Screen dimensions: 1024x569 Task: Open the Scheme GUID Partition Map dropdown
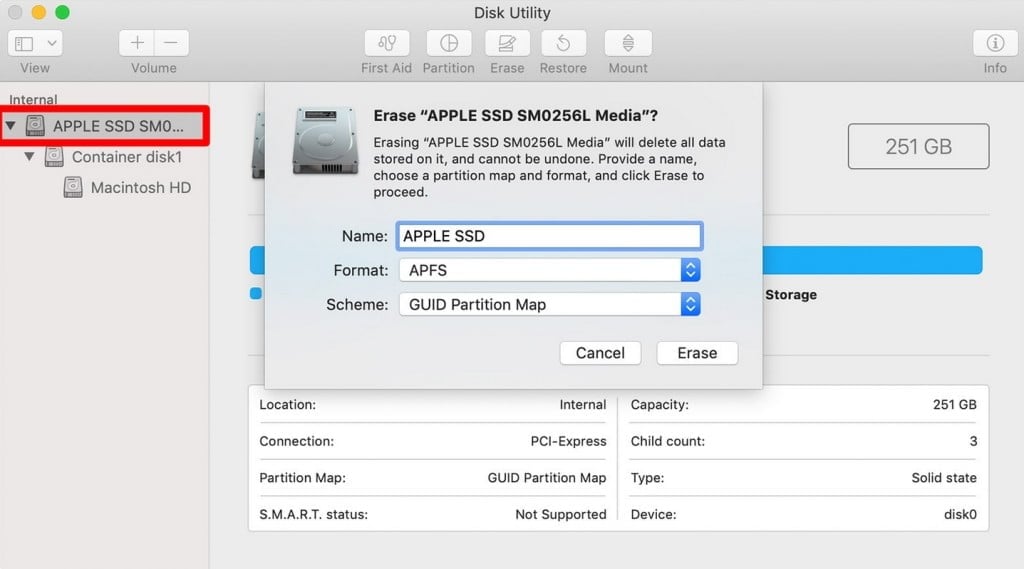point(549,304)
